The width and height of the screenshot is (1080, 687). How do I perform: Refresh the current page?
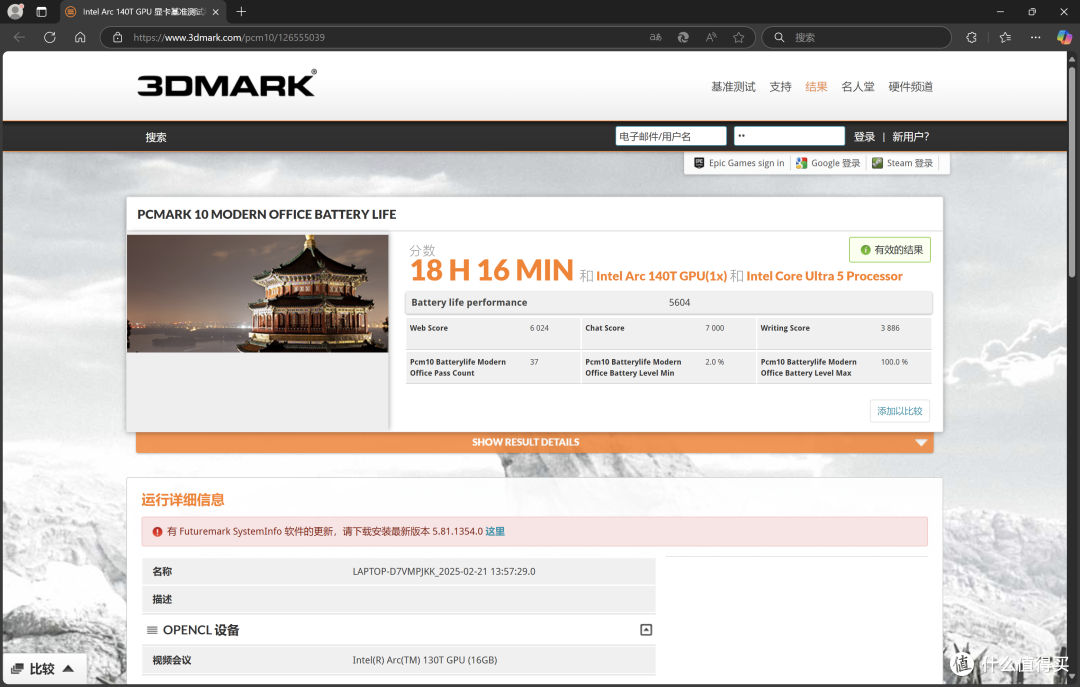tap(50, 37)
